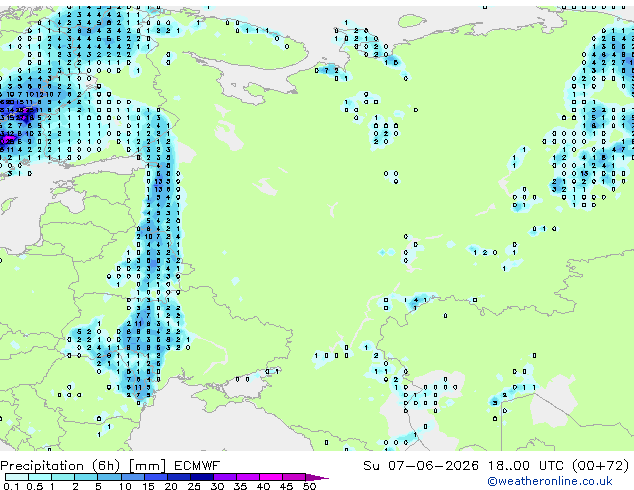Click the legend value label '50'
Screen dimensions: 634x490
tap(309, 486)
